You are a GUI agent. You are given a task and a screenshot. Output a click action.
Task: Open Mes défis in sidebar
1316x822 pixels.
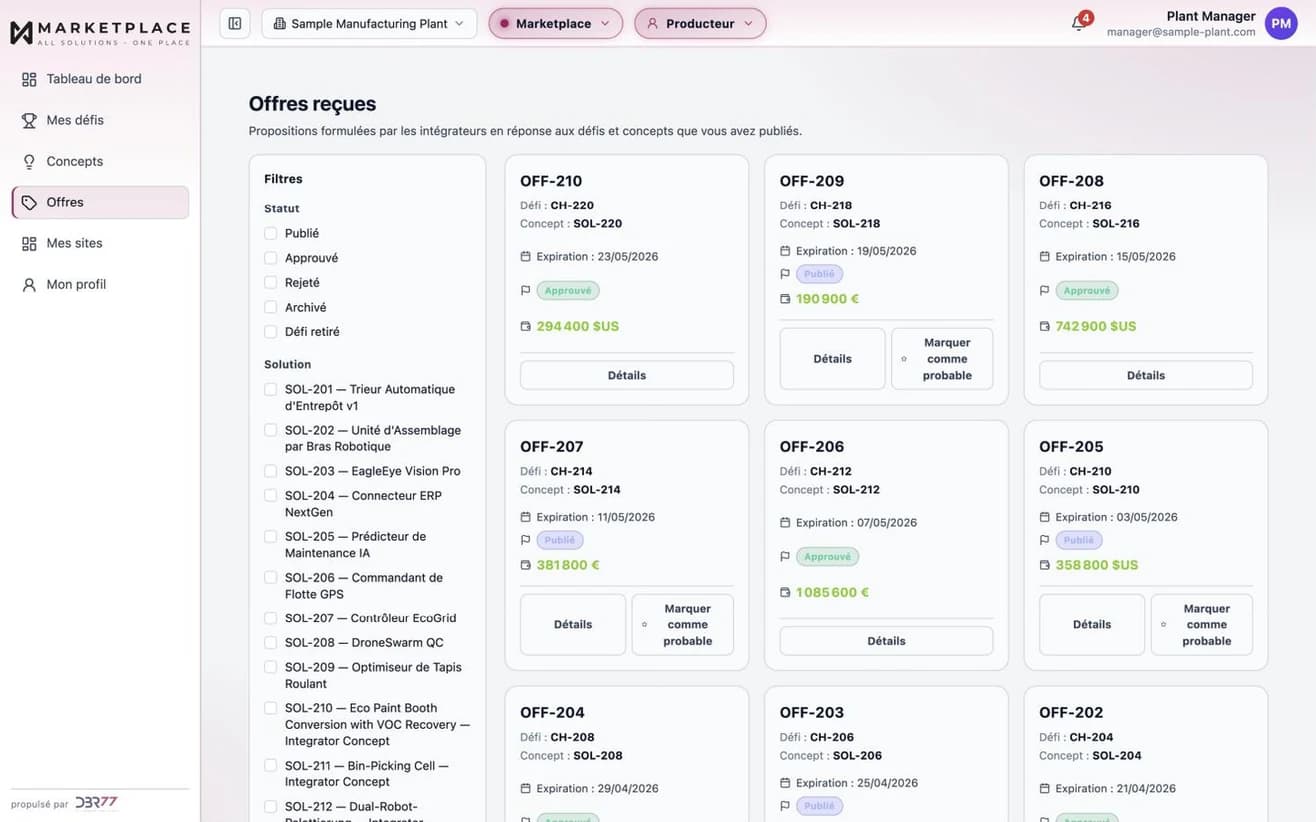tap(100, 120)
